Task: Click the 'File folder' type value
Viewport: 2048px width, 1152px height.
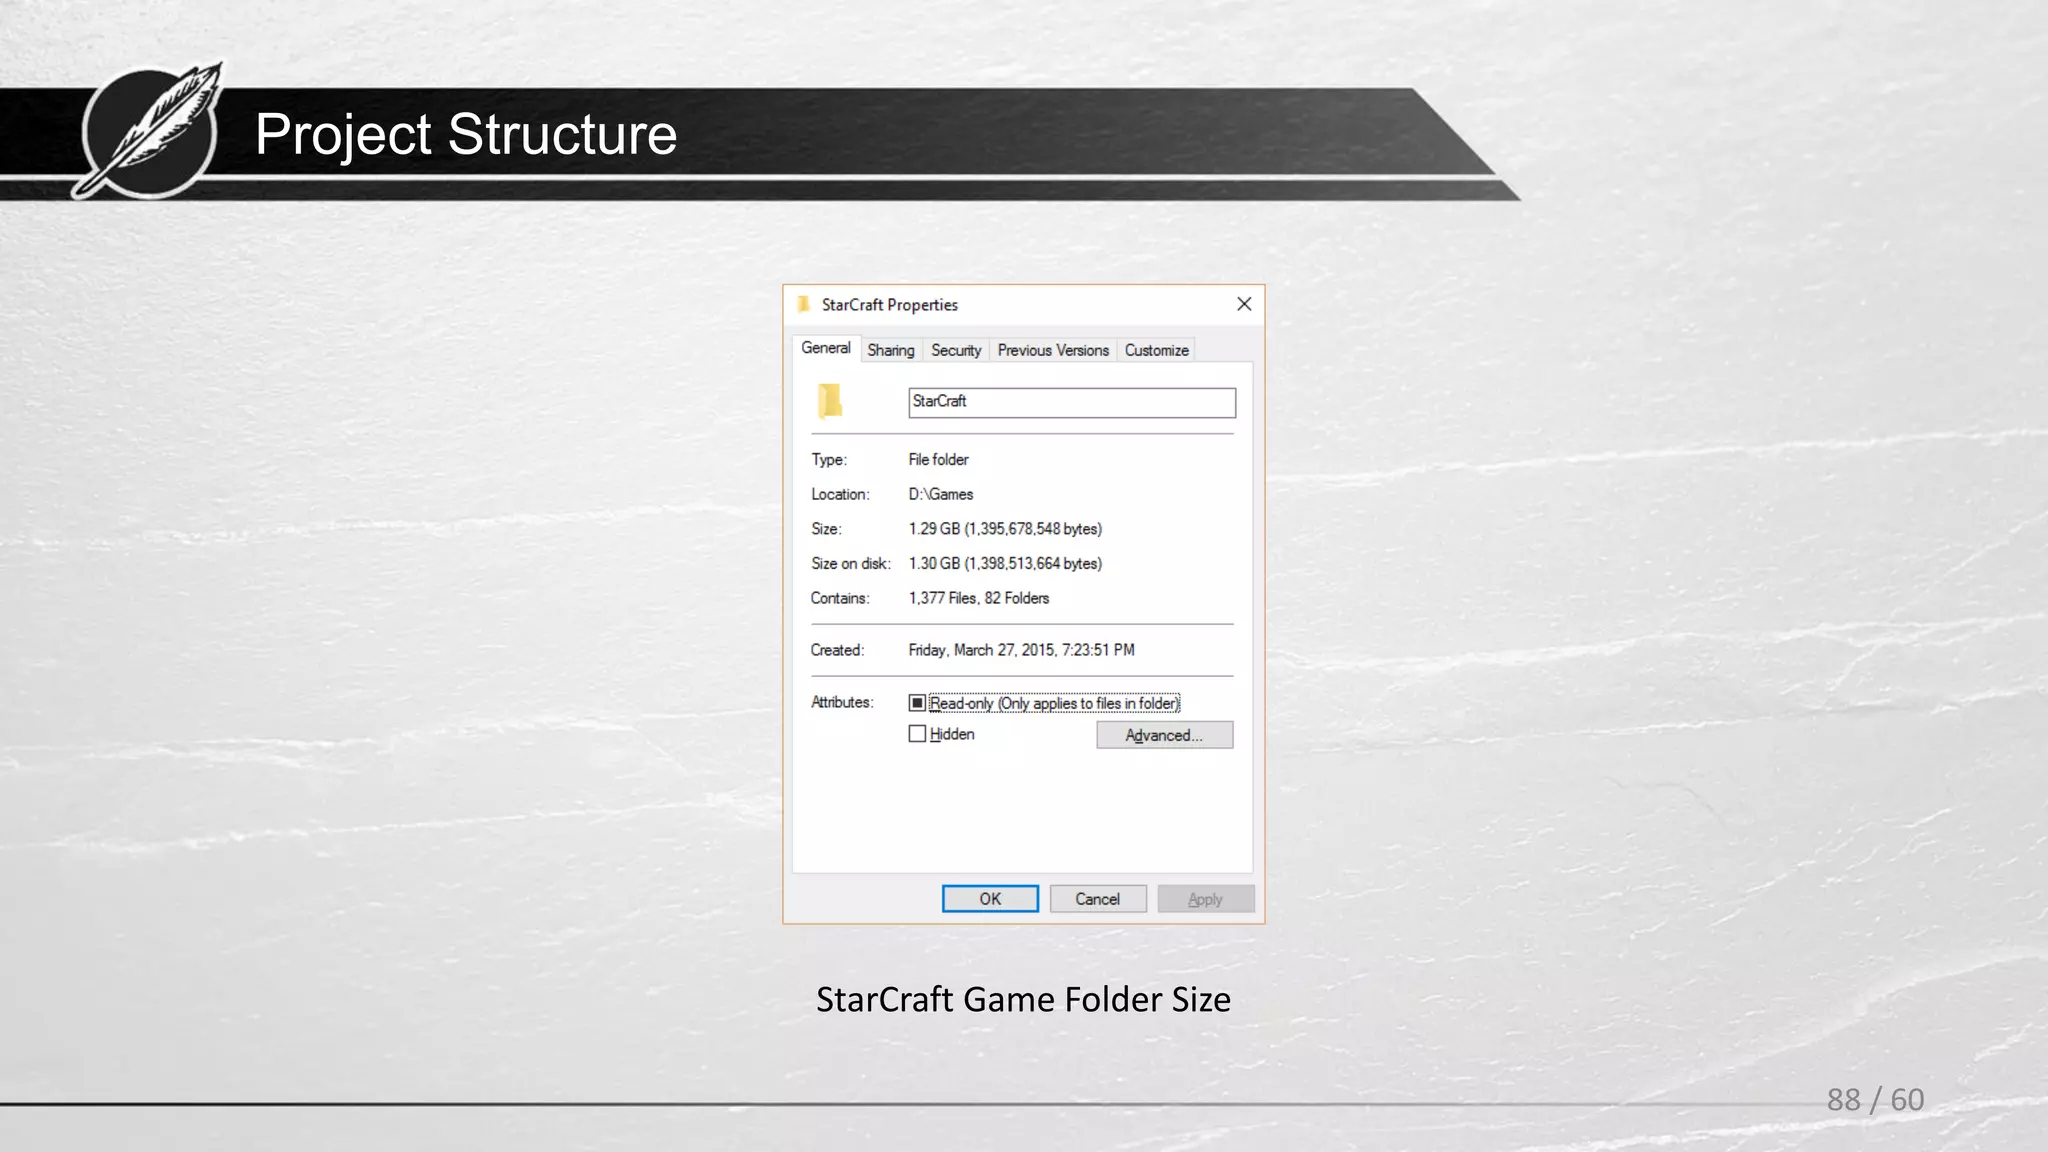Action: click(938, 460)
